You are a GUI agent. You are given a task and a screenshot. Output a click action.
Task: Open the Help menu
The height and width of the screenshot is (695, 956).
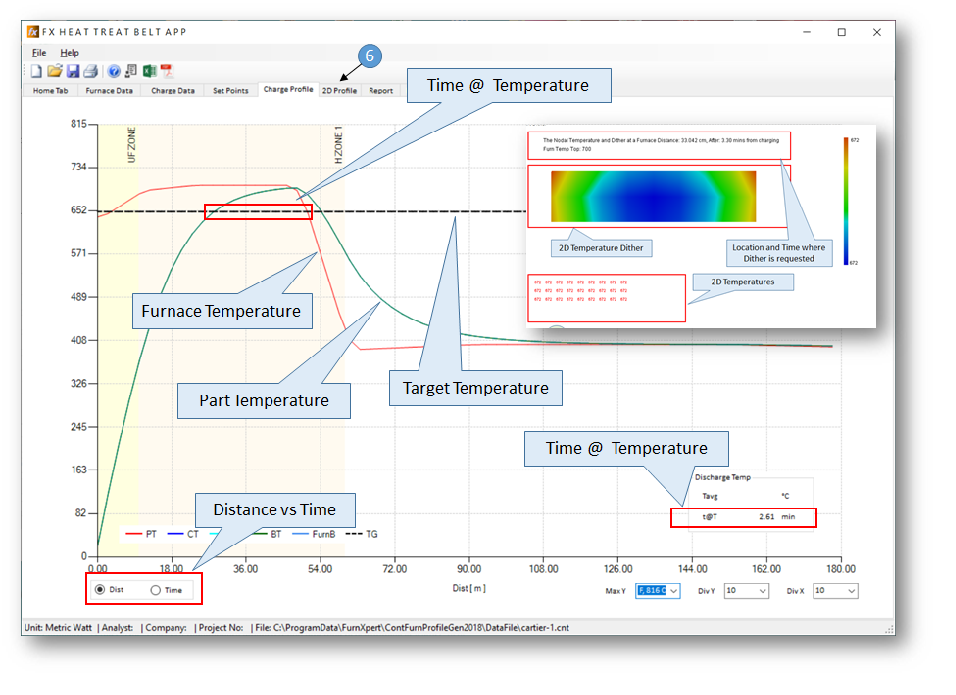pos(70,53)
